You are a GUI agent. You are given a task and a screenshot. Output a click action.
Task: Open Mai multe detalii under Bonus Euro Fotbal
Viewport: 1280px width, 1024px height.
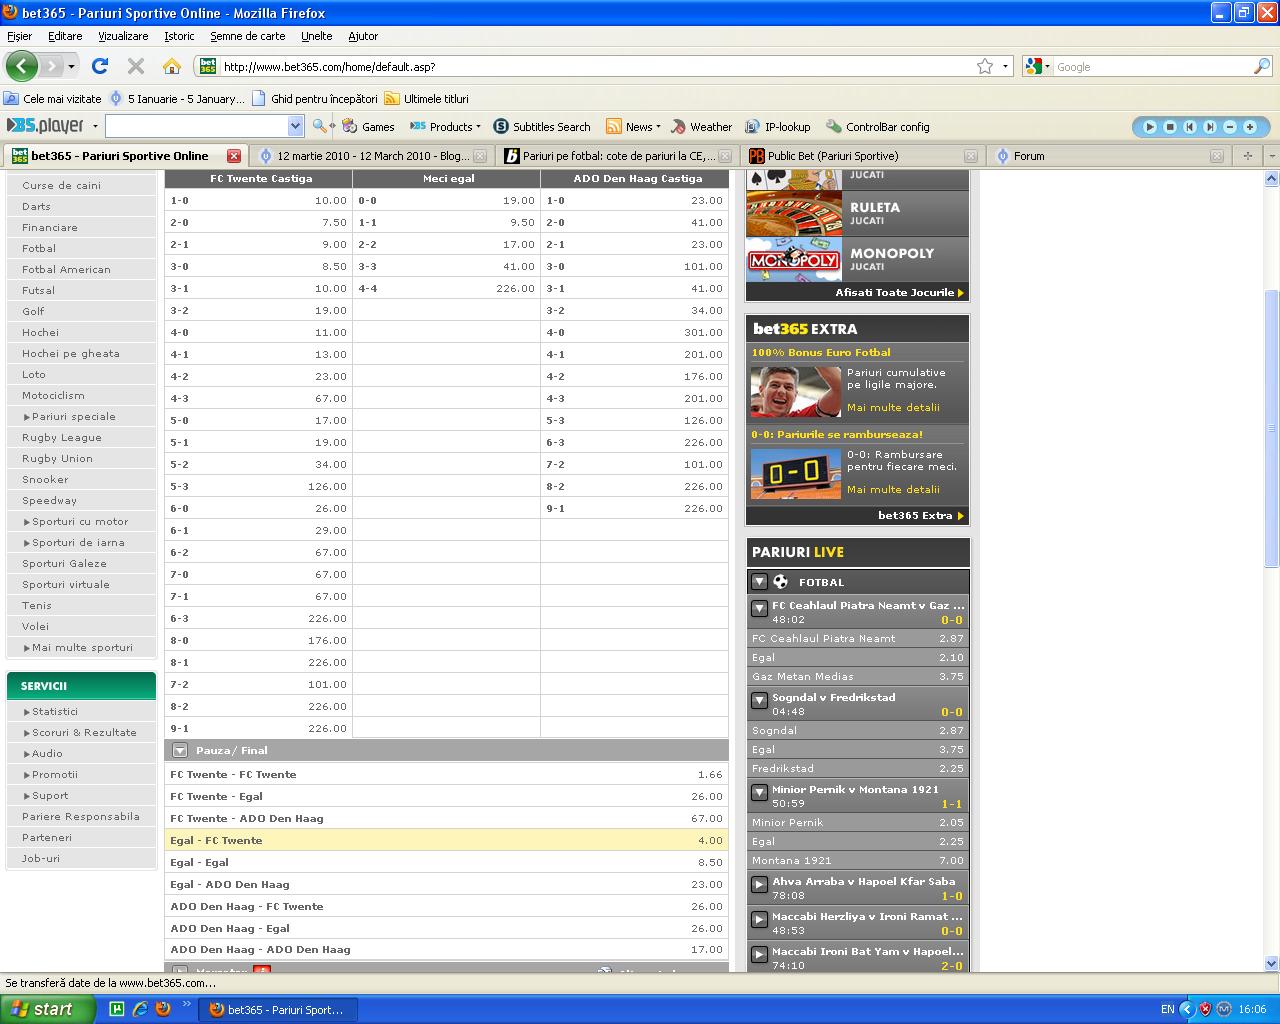tap(893, 408)
